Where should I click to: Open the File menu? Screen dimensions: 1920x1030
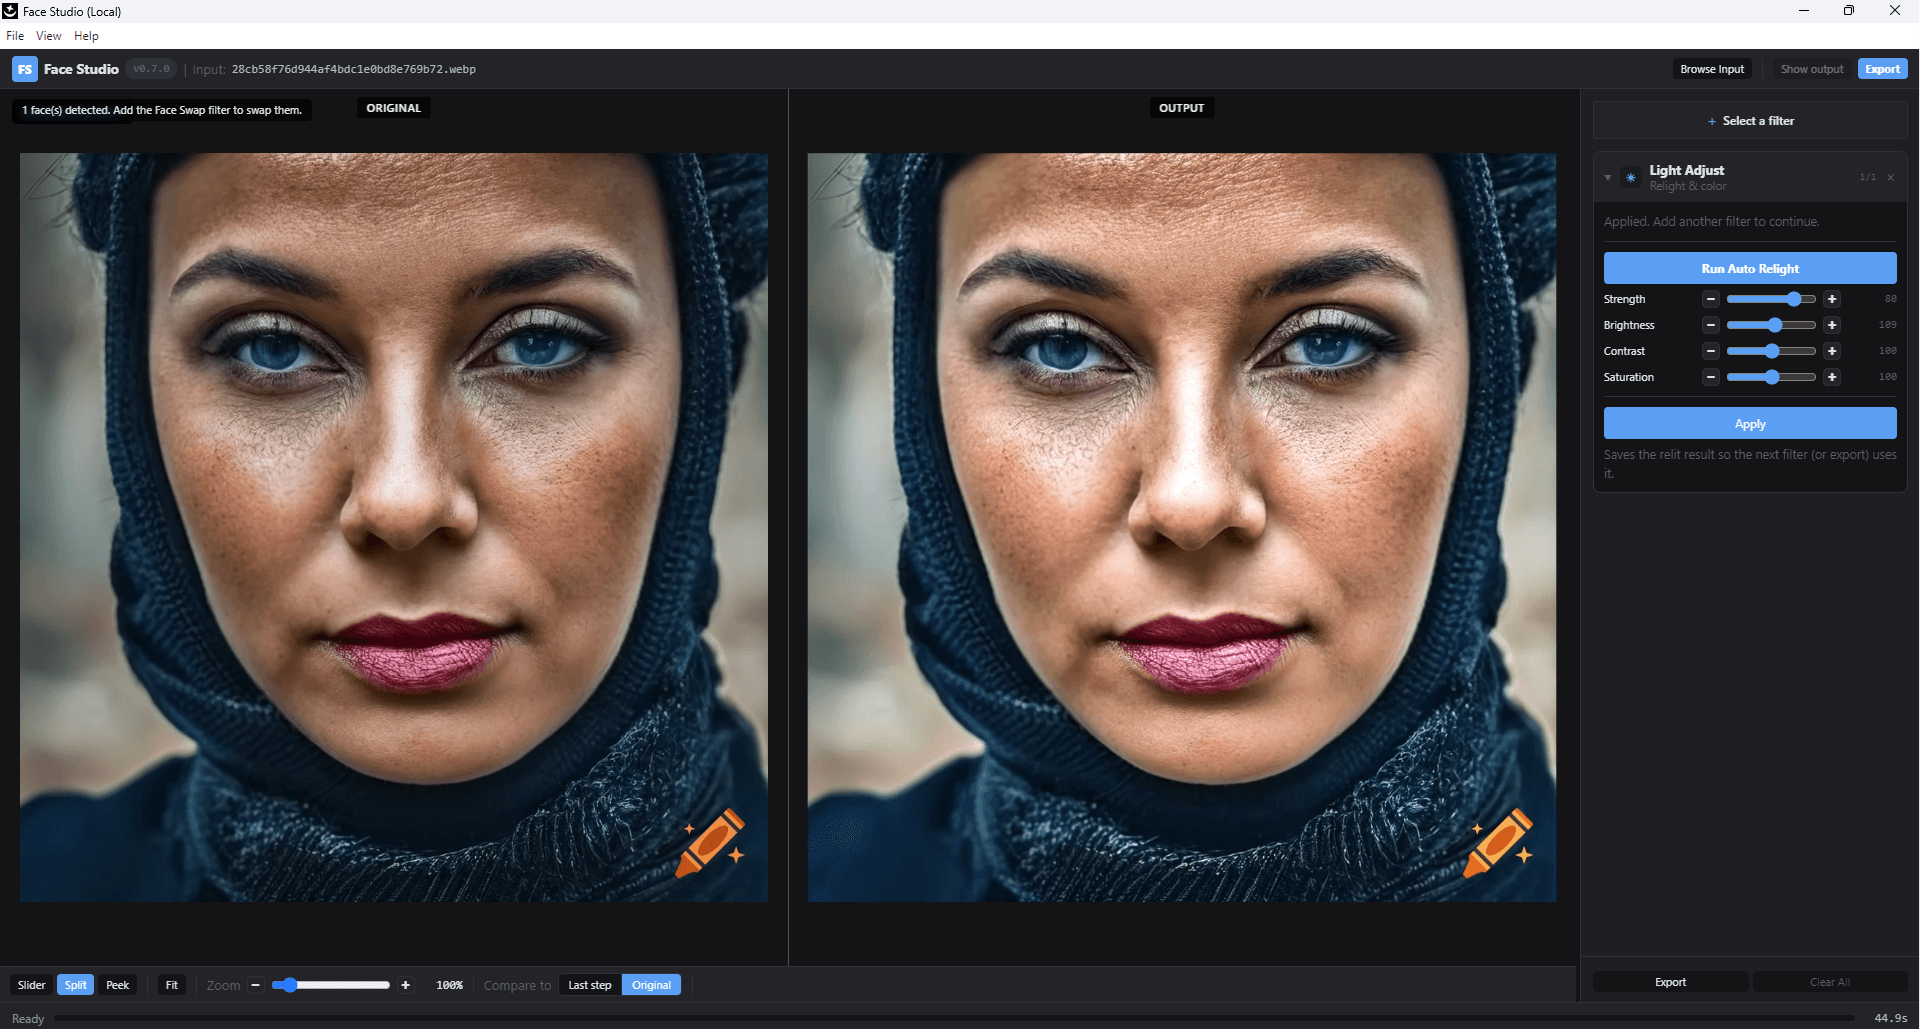coord(15,36)
